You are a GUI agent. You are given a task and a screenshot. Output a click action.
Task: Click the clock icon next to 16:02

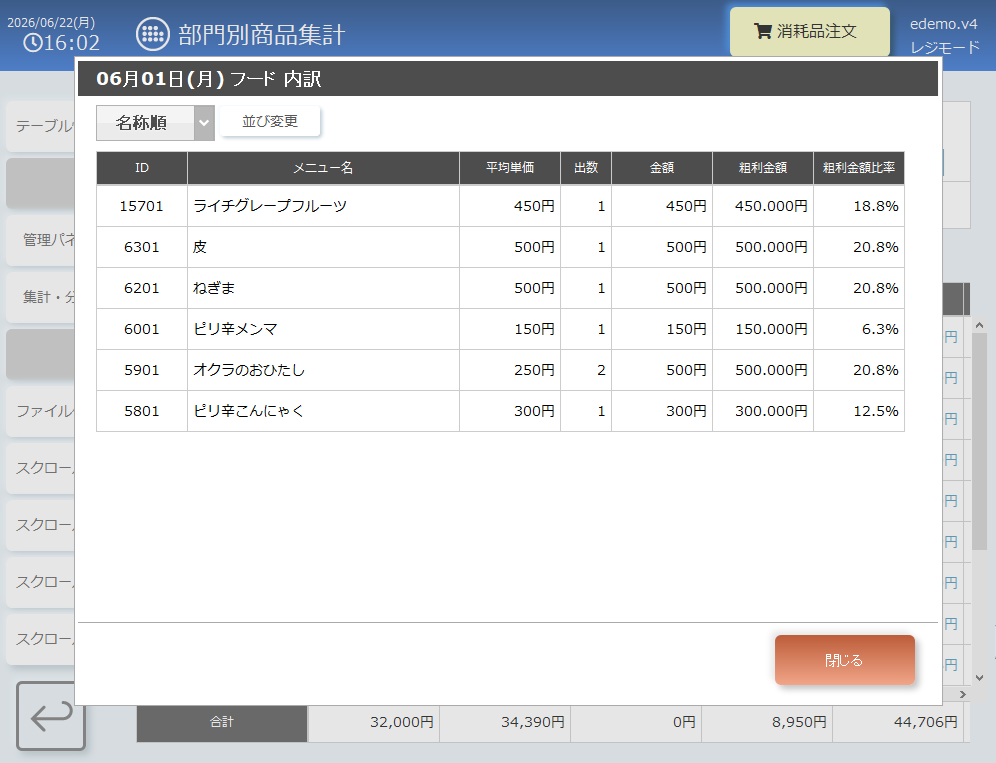click(33, 43)
